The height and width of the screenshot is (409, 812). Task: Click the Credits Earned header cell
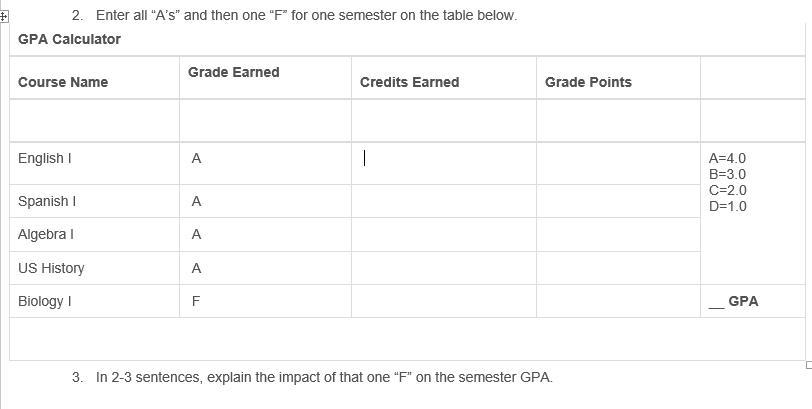pos(444,78)
